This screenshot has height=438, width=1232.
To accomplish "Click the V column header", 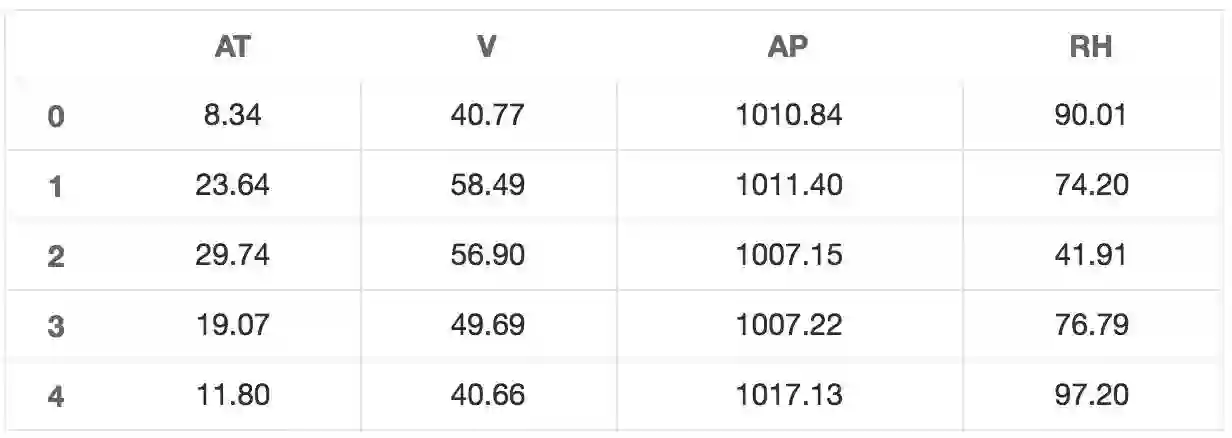I will (x=487, y=48).
